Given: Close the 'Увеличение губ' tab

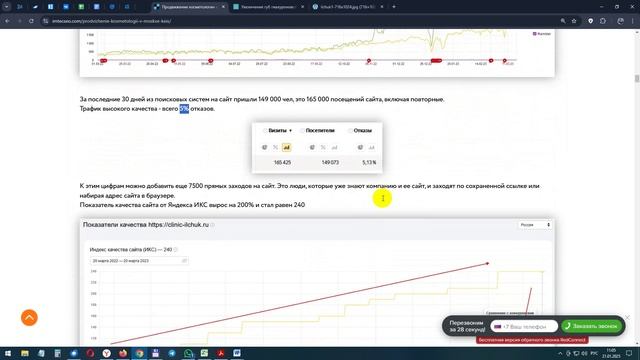Looking at the screenshot, I should (x=302, y=7).
